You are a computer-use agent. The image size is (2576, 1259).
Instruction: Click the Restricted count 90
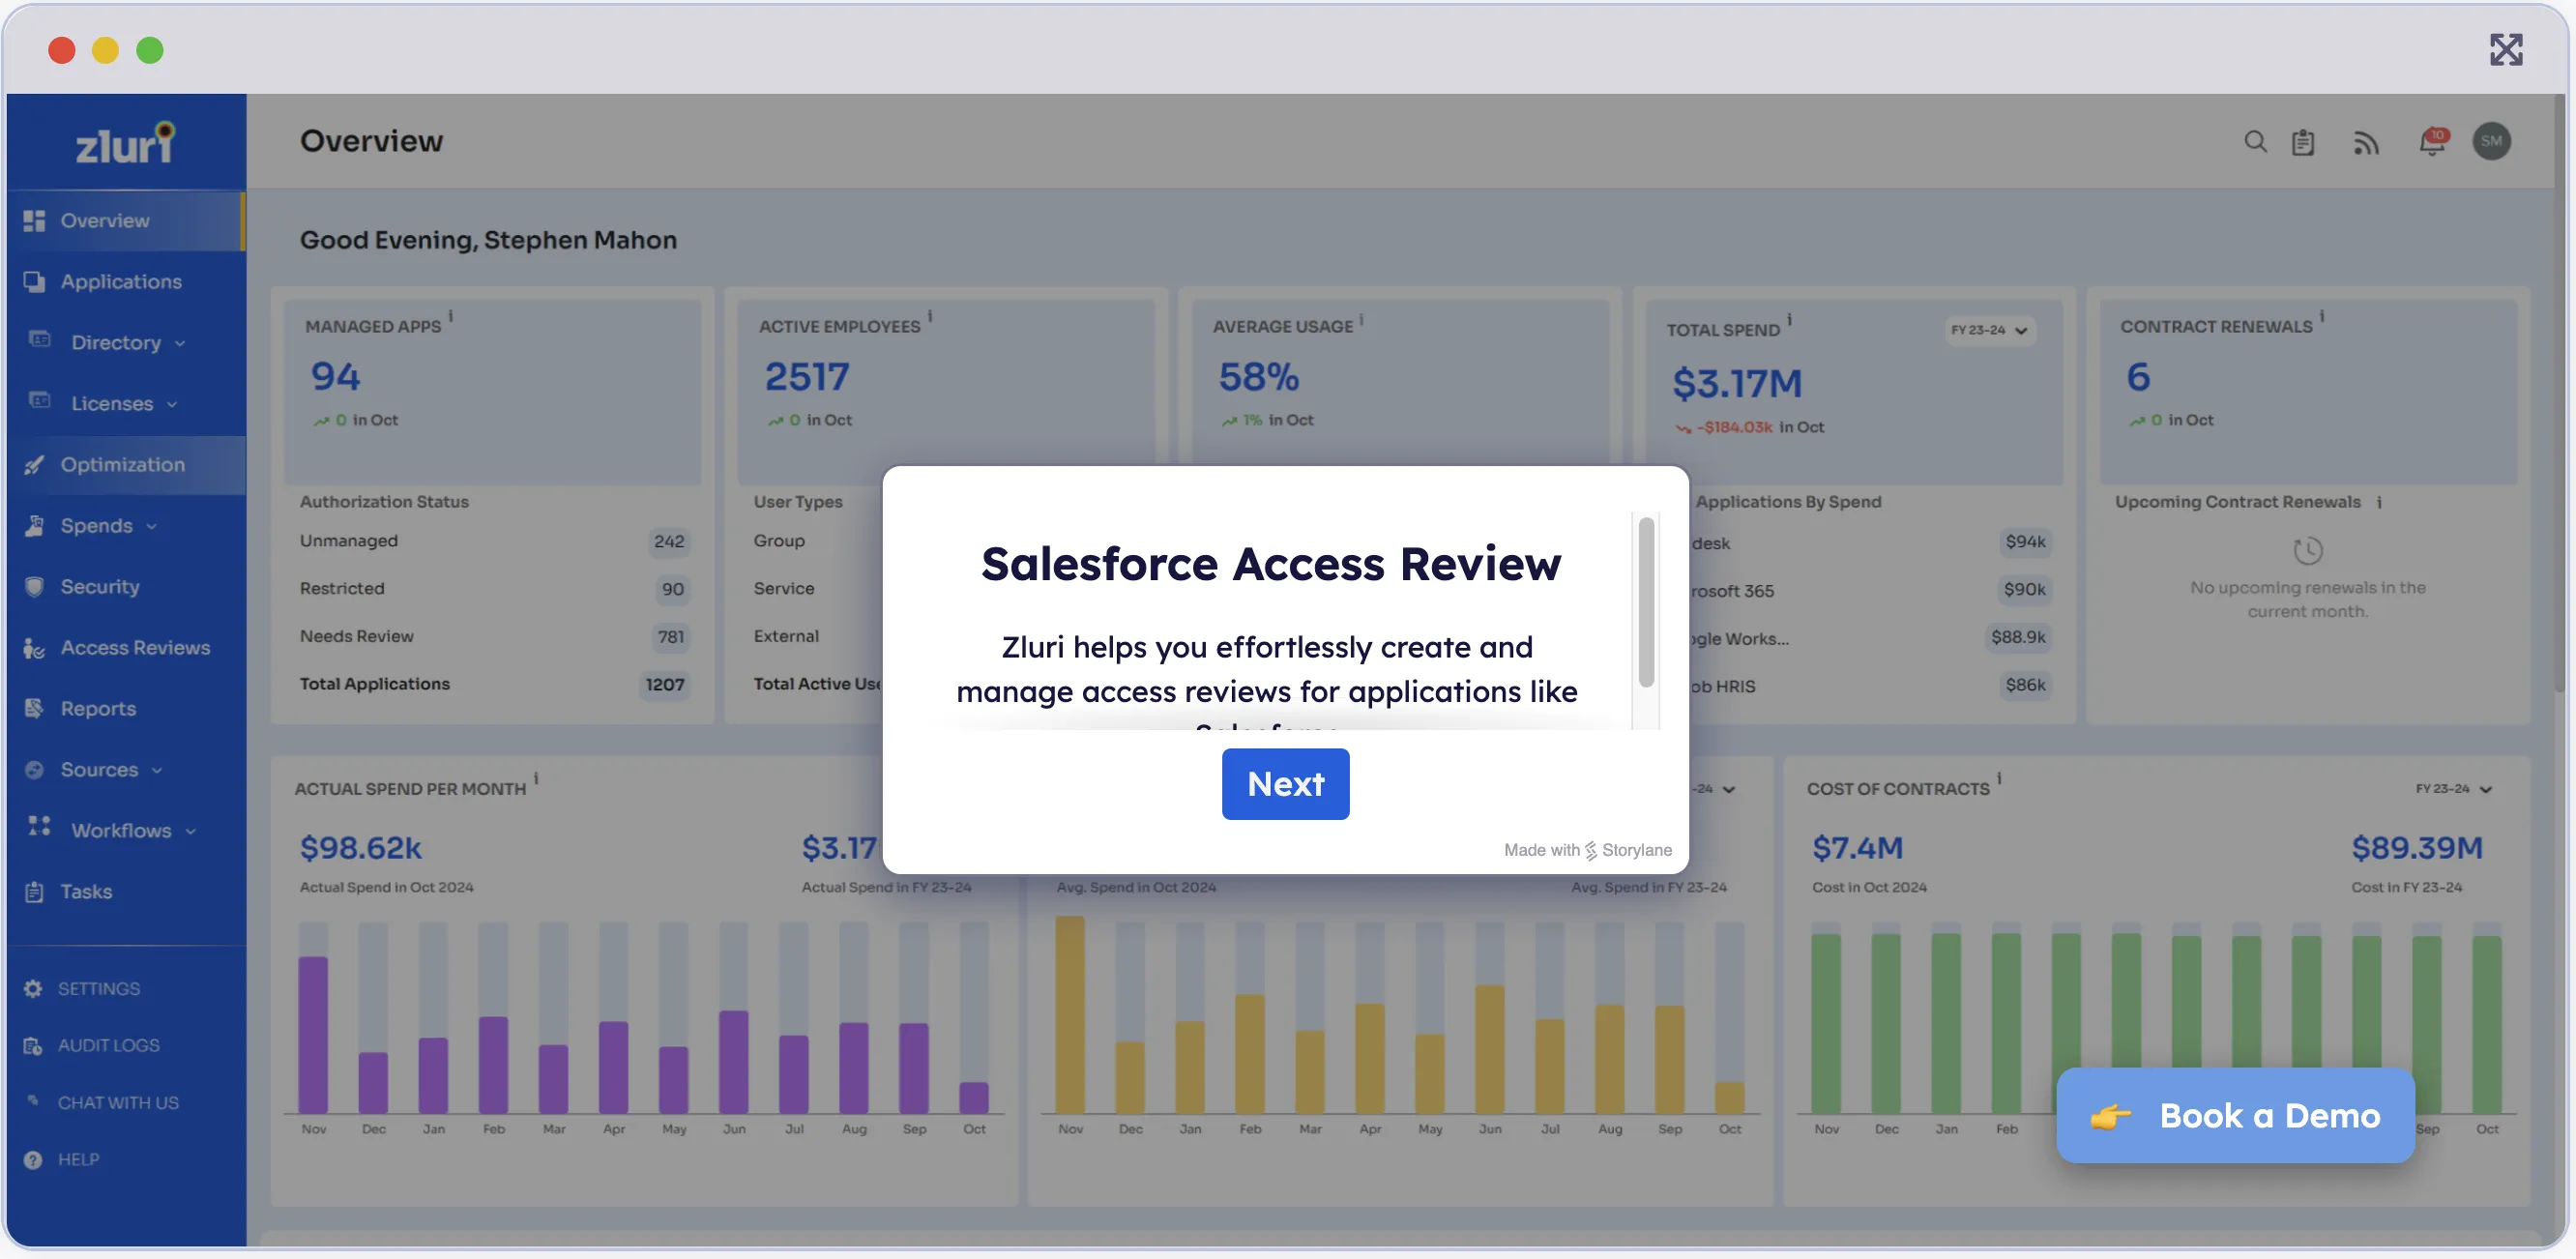[x=673, y=589]
